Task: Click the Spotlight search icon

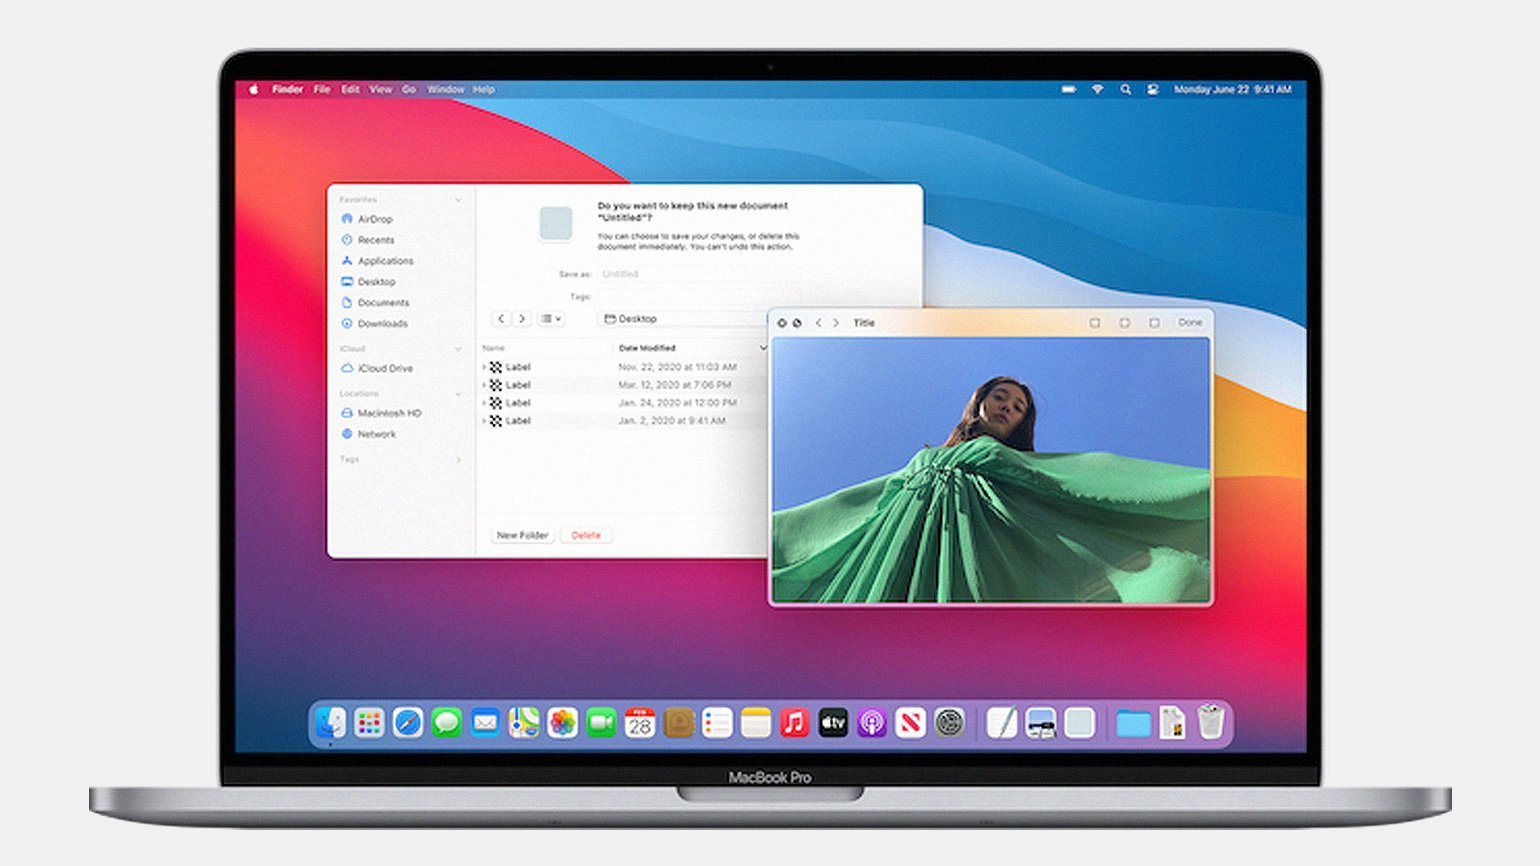Action: [1125, 90]
